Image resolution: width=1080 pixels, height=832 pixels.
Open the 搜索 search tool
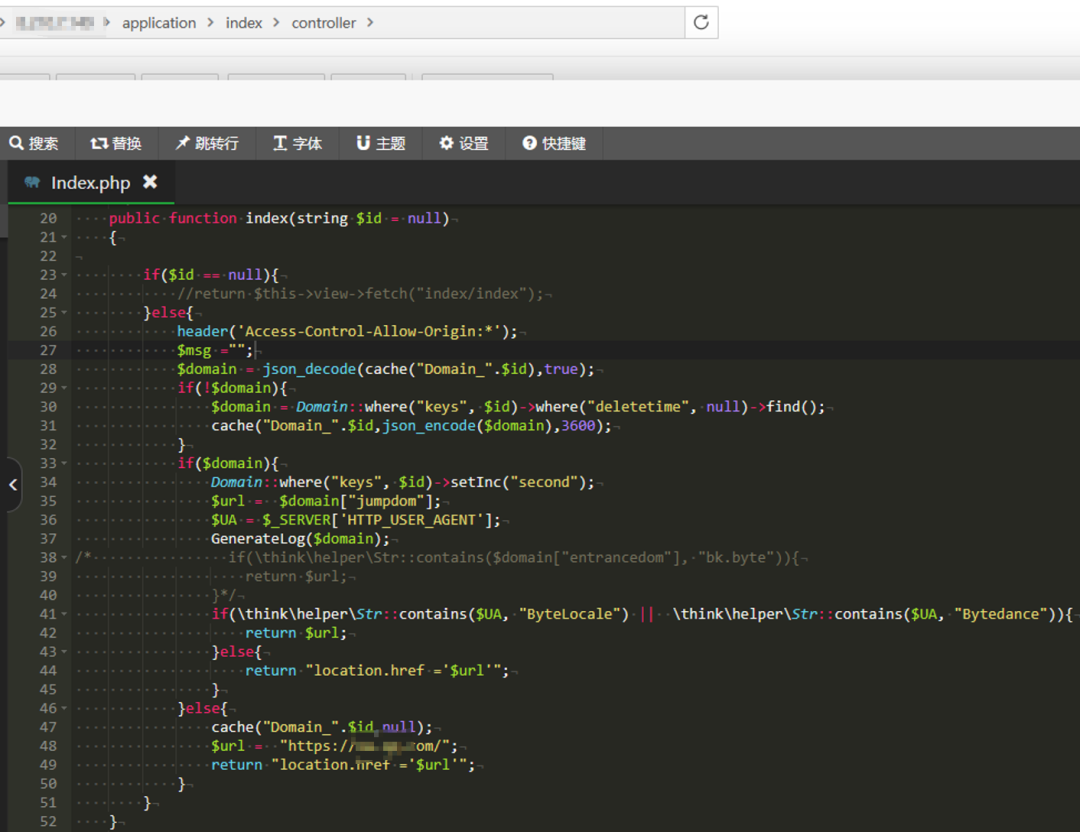click(x=34, y=144)
